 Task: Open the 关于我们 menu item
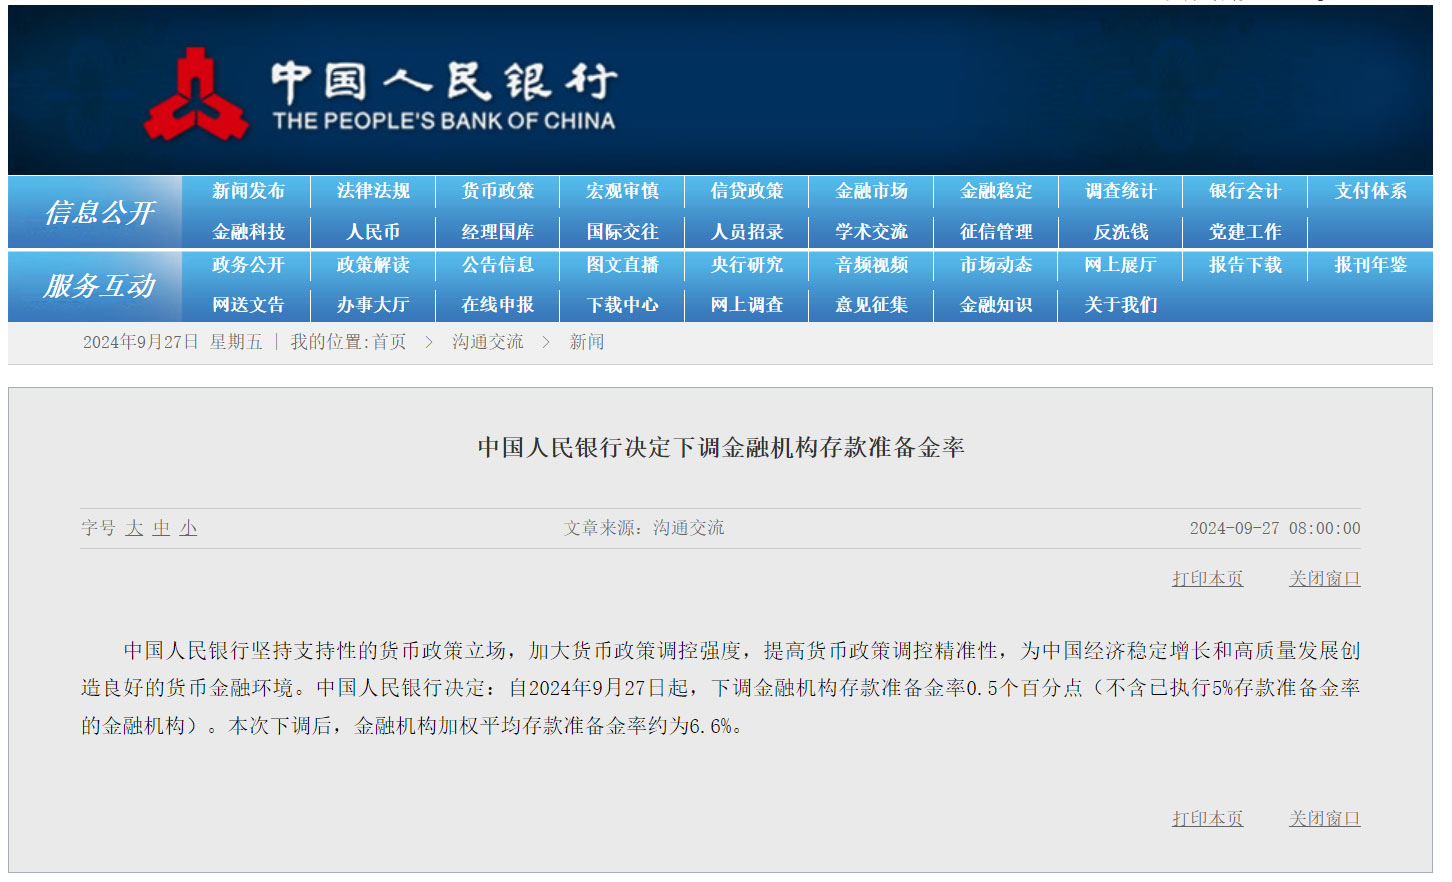tap(1121, 305)
